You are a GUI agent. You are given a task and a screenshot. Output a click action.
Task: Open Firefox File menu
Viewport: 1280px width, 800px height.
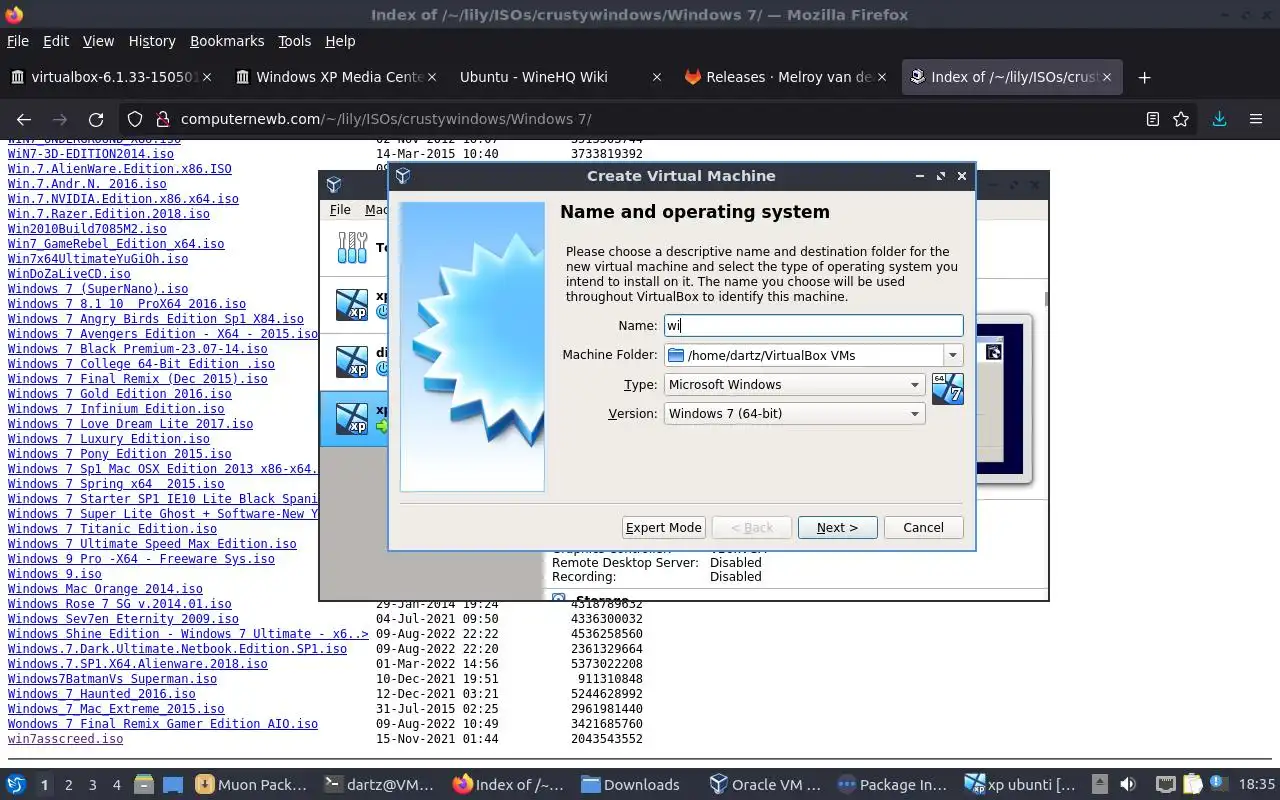[x=18, y=41]
